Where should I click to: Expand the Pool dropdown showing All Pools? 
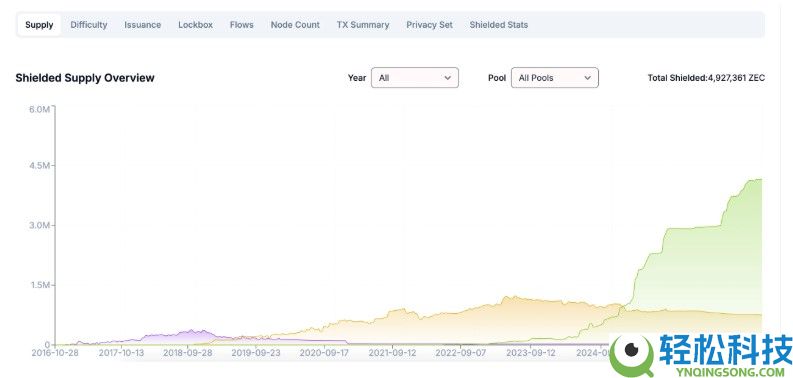tap(555, 78)
